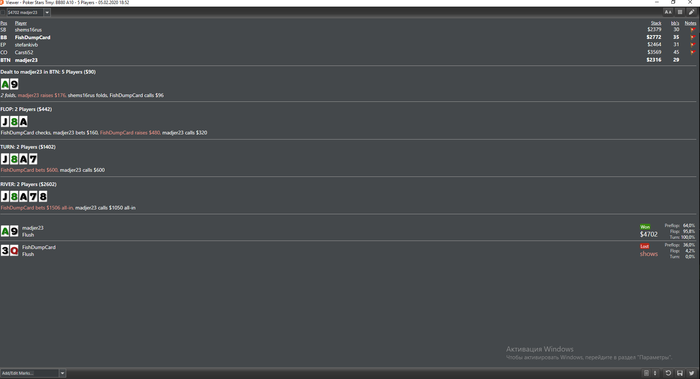Share hand via Twitter bird icon
The image size is (700, 379).
click(x=692, y=373)
